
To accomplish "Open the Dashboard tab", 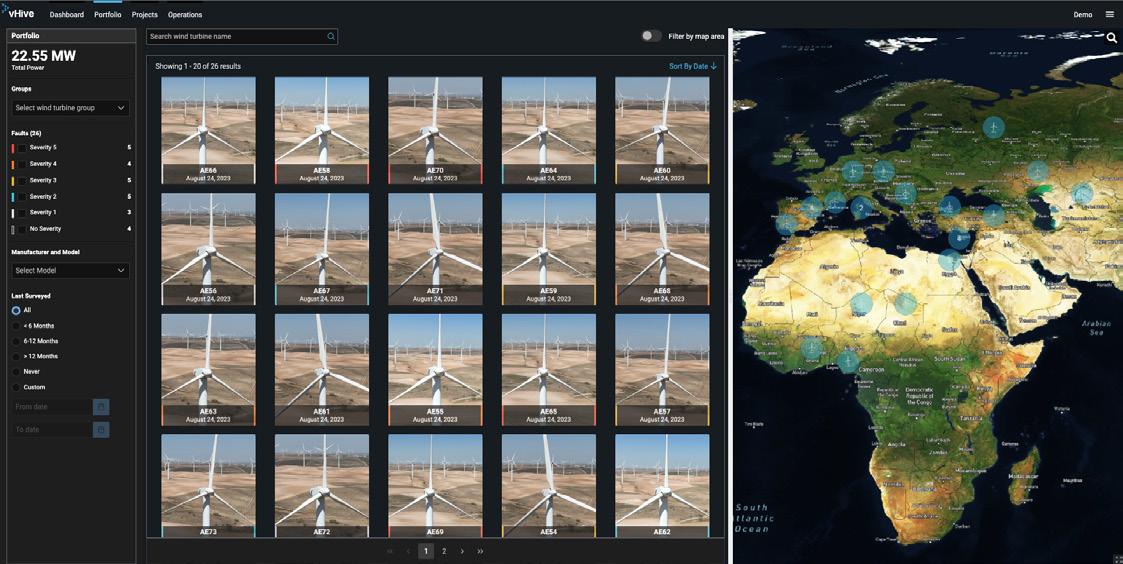I will pos(67,14).
